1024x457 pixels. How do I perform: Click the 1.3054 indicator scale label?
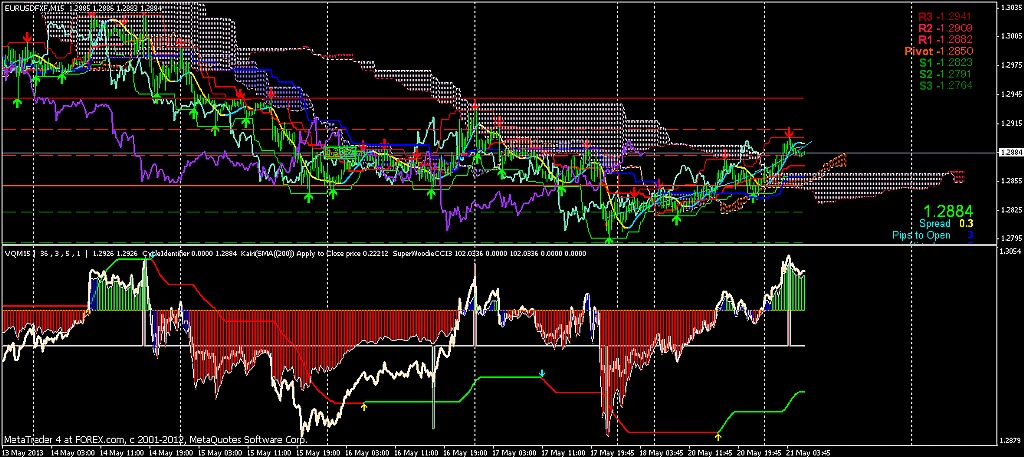[x=1011, y=251]
